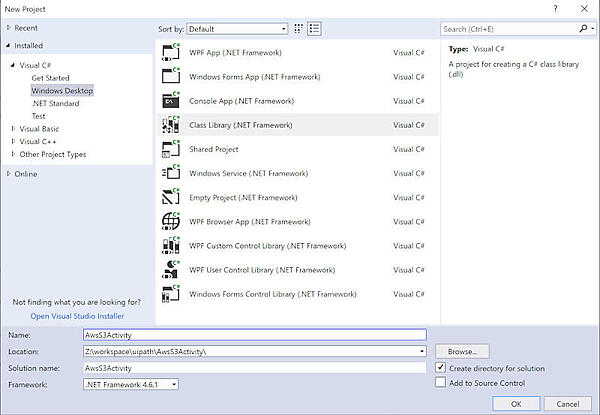Select the Shared Project template icon
The image size is (600, 415).
(169, 149)
